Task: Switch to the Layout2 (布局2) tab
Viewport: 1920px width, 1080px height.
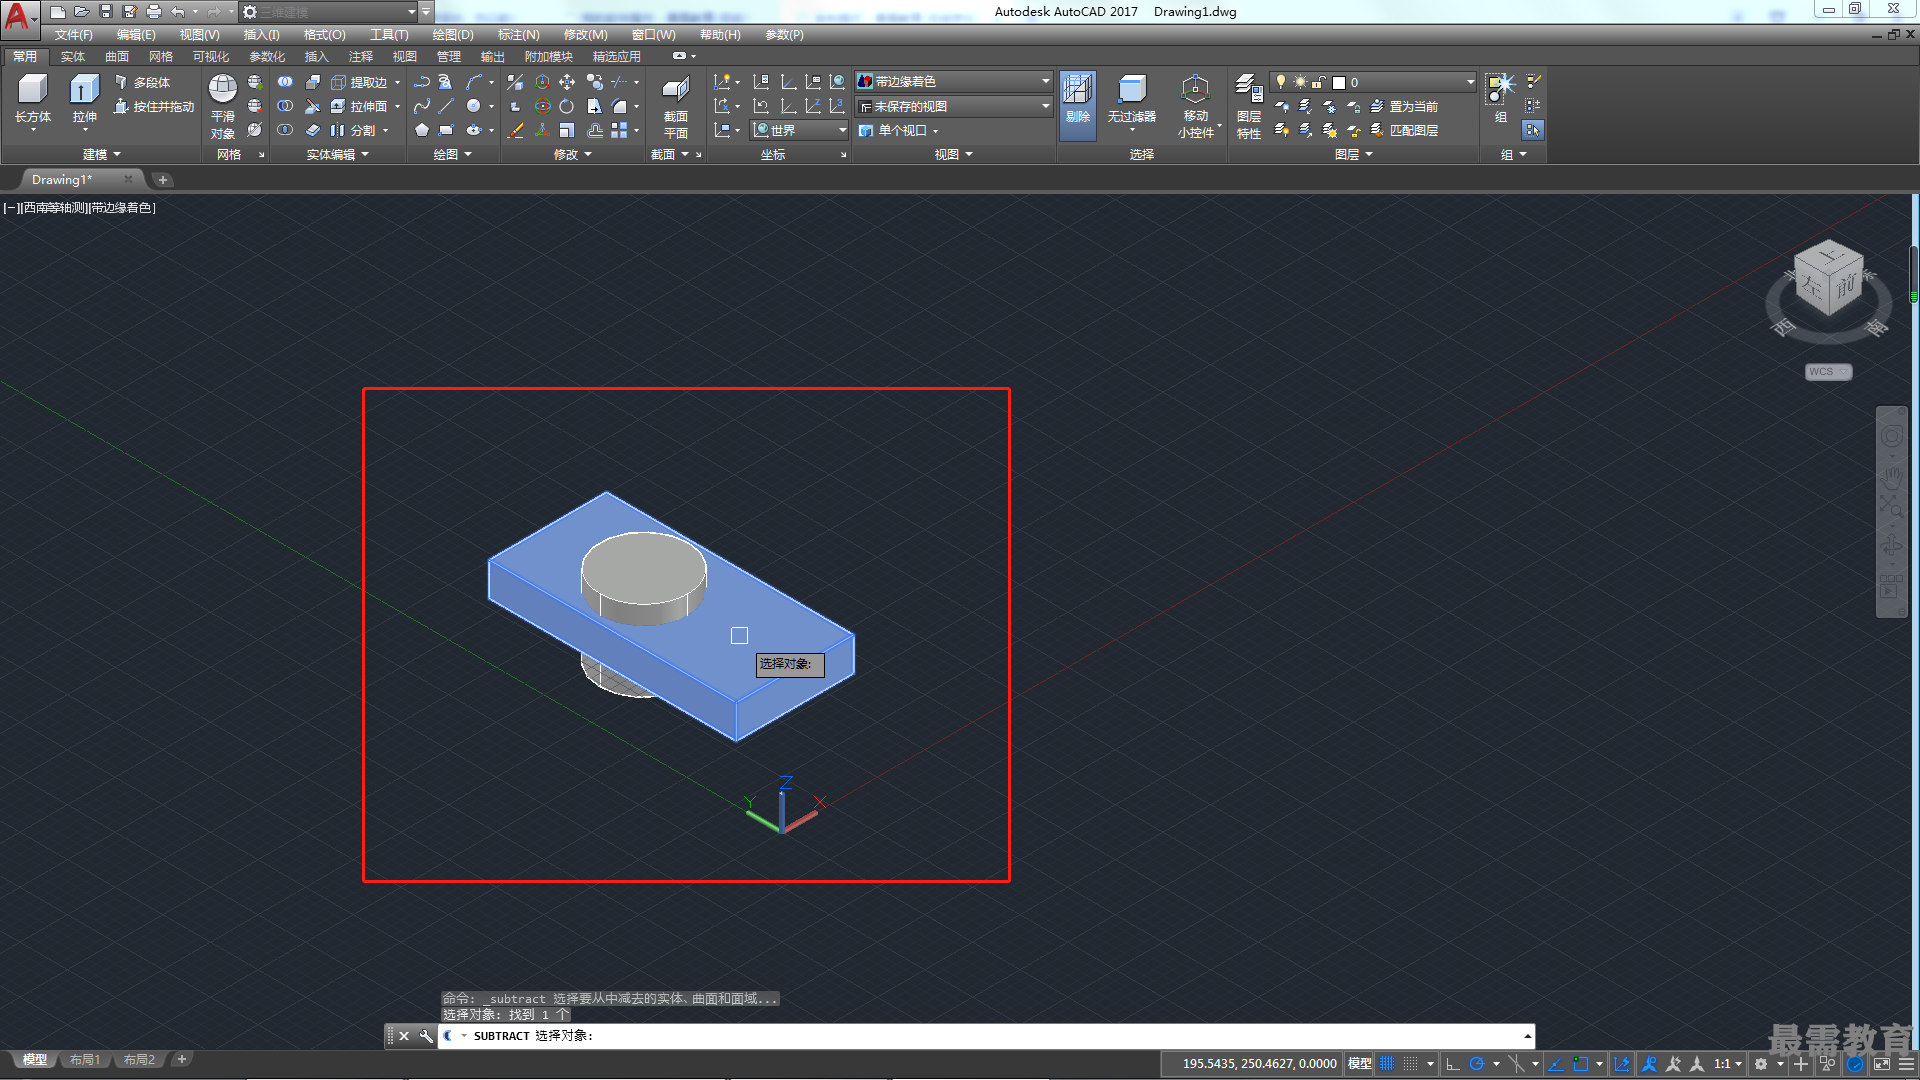Action: [139, 1060]
